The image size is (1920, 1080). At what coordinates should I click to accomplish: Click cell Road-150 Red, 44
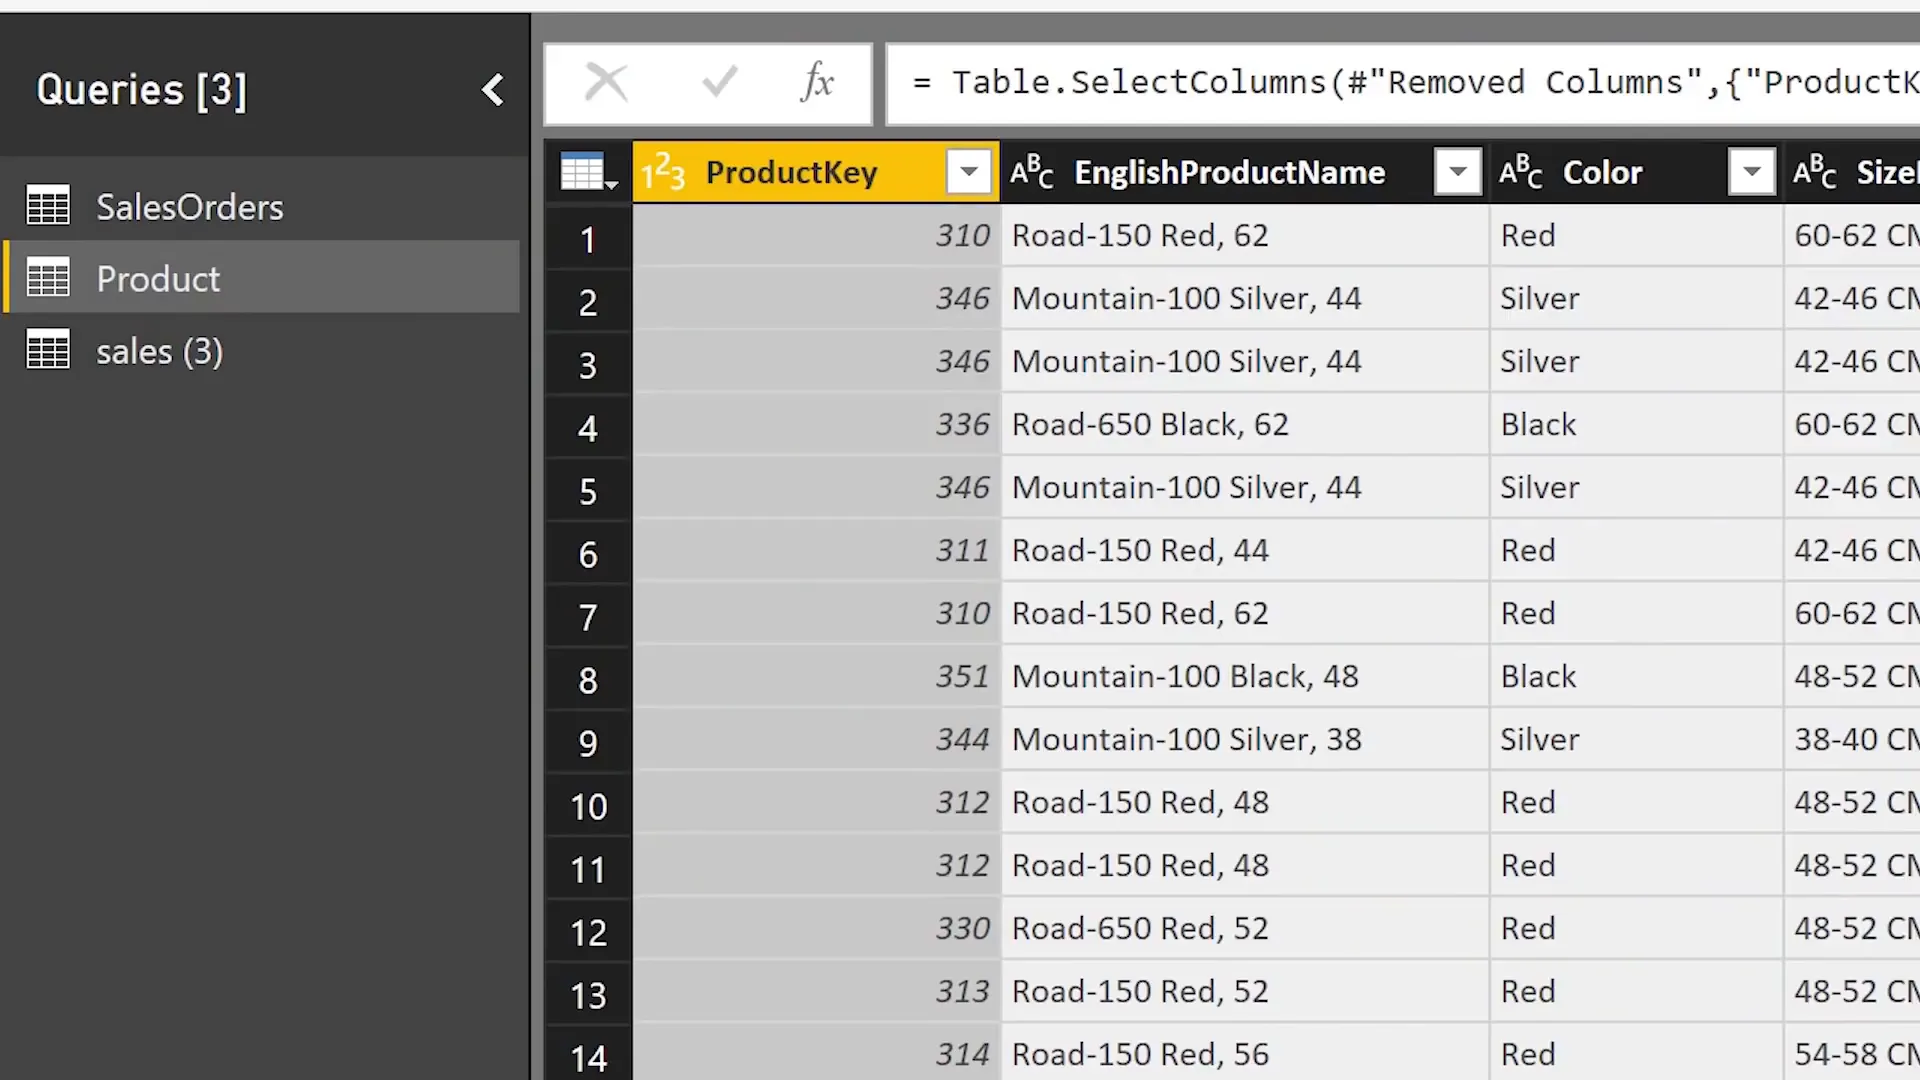click(1244, 550)
